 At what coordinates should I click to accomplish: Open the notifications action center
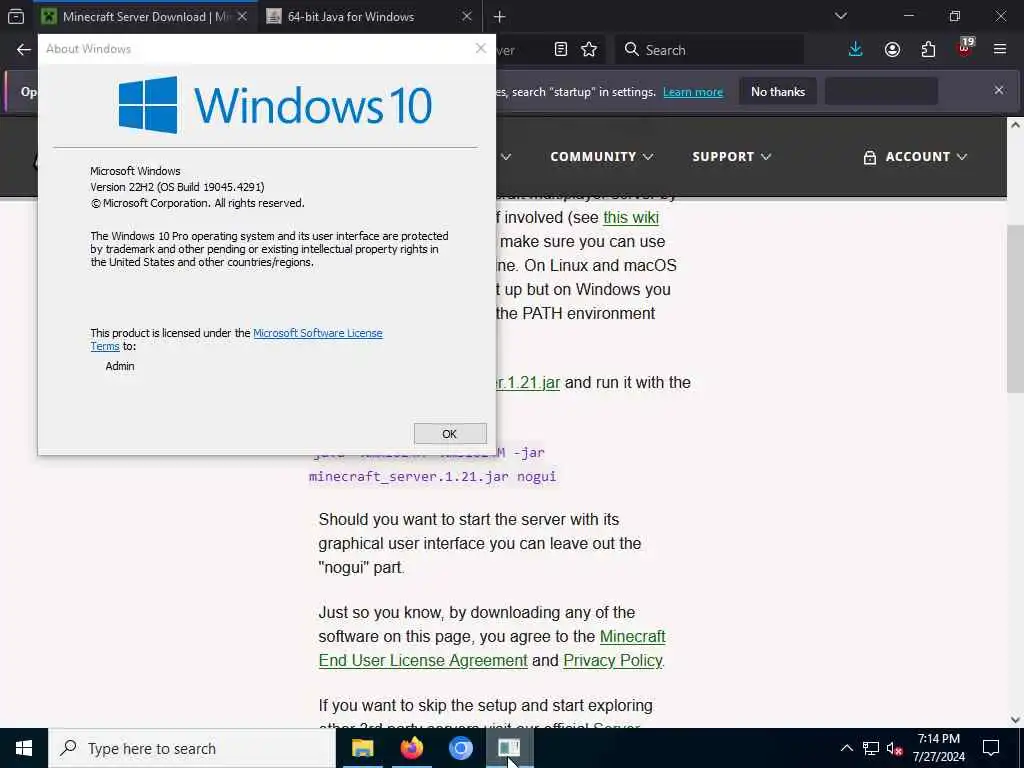[x=991, y=748]
